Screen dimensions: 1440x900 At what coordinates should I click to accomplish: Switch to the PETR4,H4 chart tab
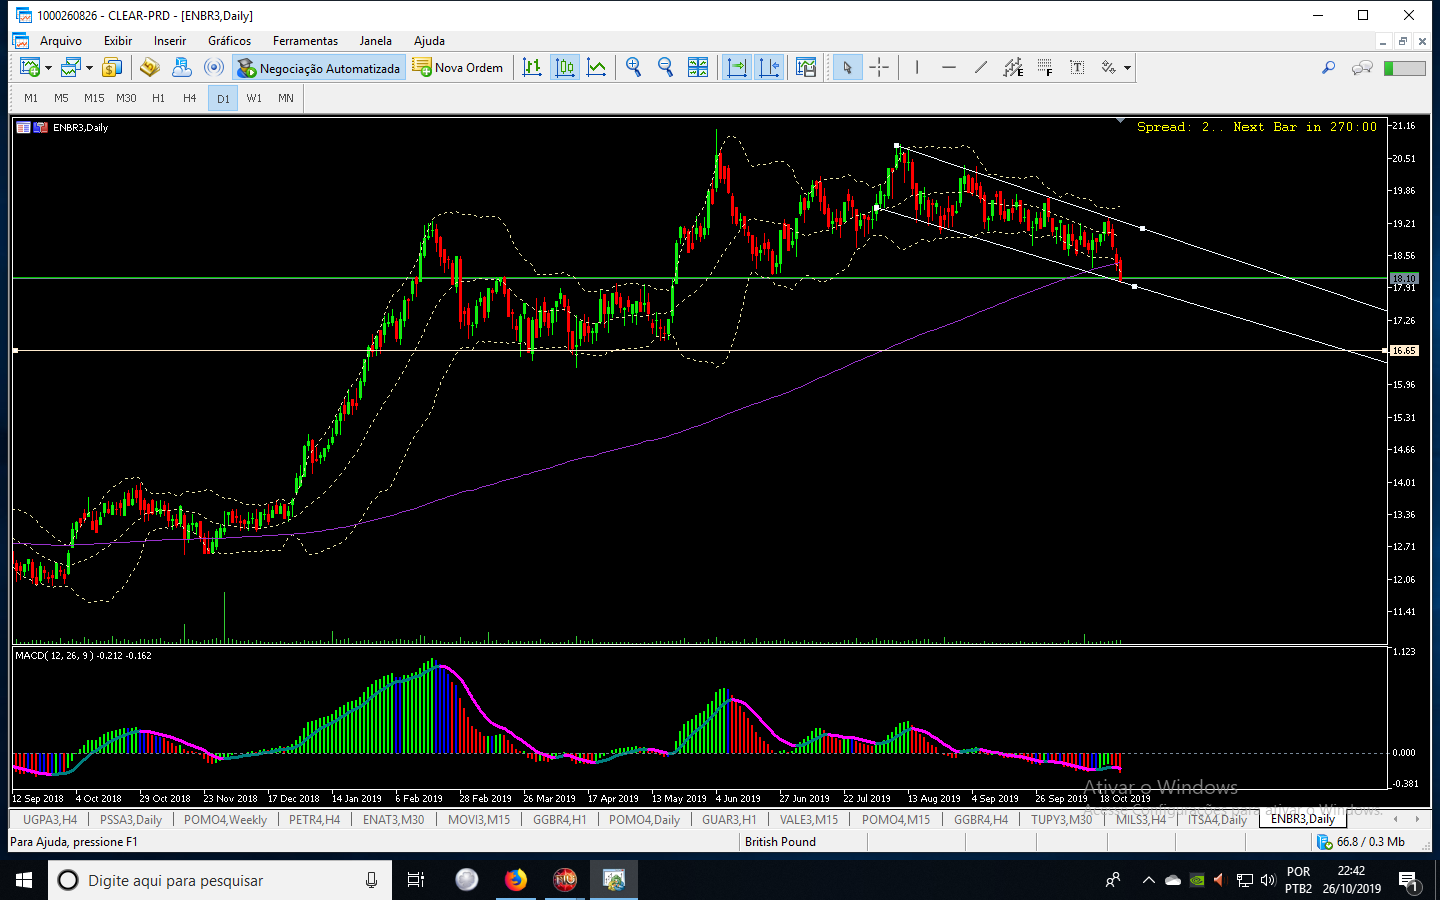pos(314,819)
